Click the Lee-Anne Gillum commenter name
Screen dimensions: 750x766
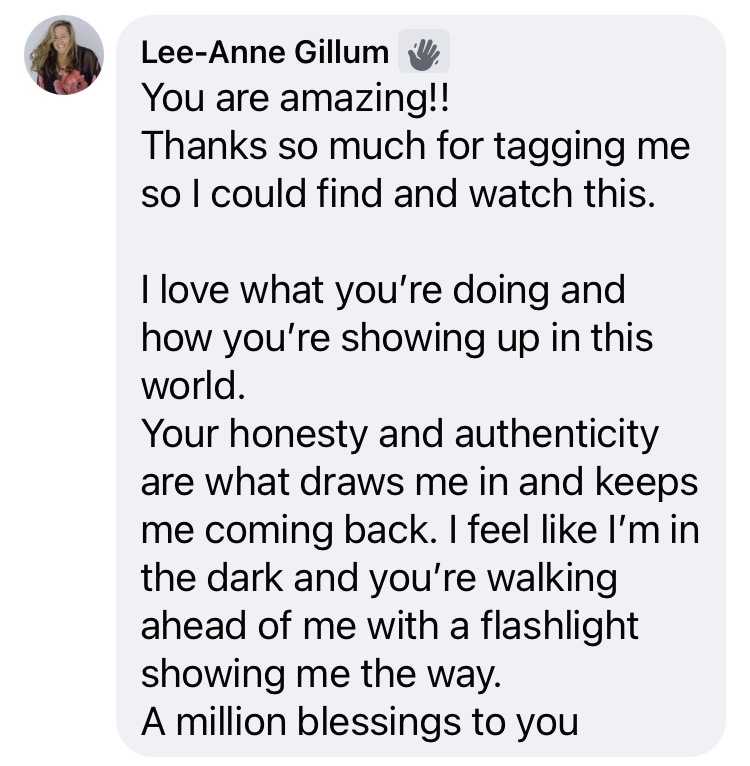[263, 52]
